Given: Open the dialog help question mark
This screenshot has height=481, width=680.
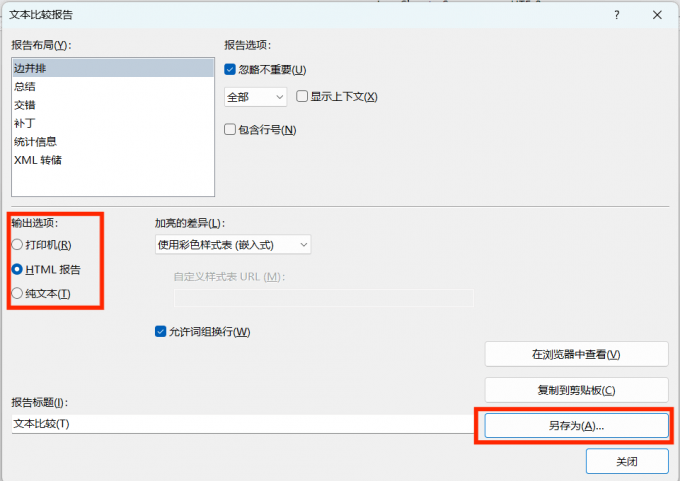Looking at the screenshot, I should pos(617,15).
